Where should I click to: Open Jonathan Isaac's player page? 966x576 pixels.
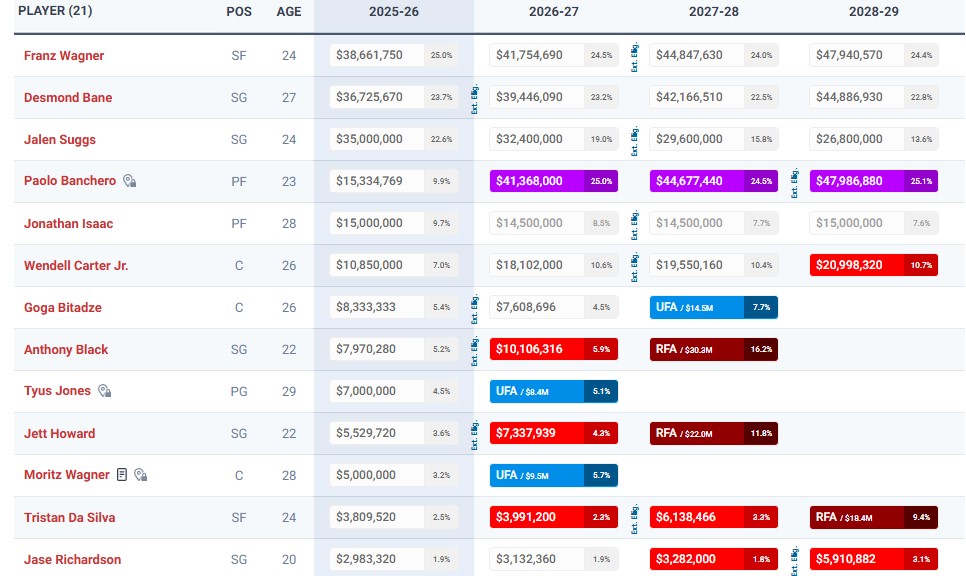pos(71,223)
